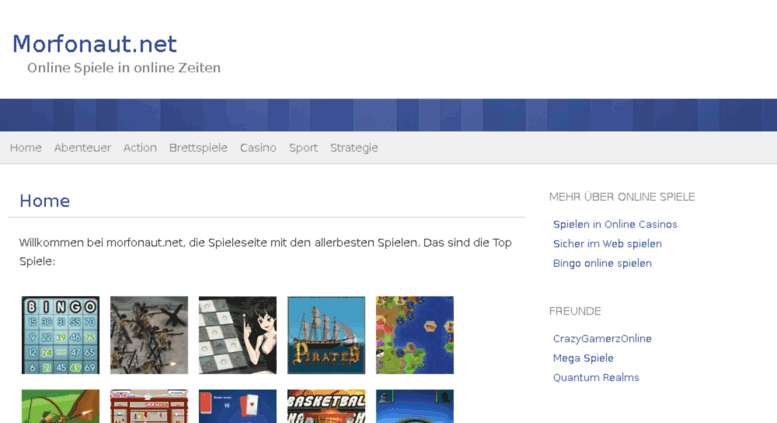Open the Brettspiele category

[198, 148]
